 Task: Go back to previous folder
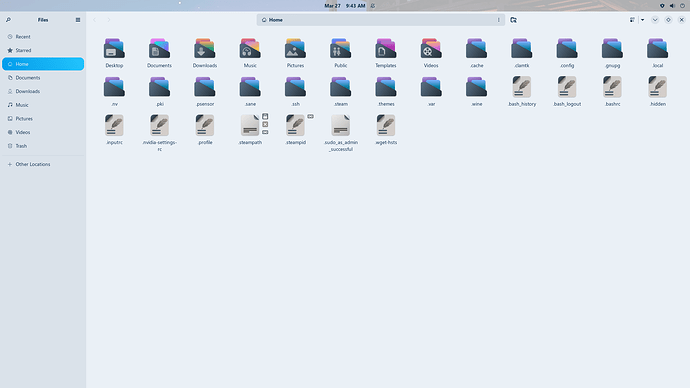point(95,20)
